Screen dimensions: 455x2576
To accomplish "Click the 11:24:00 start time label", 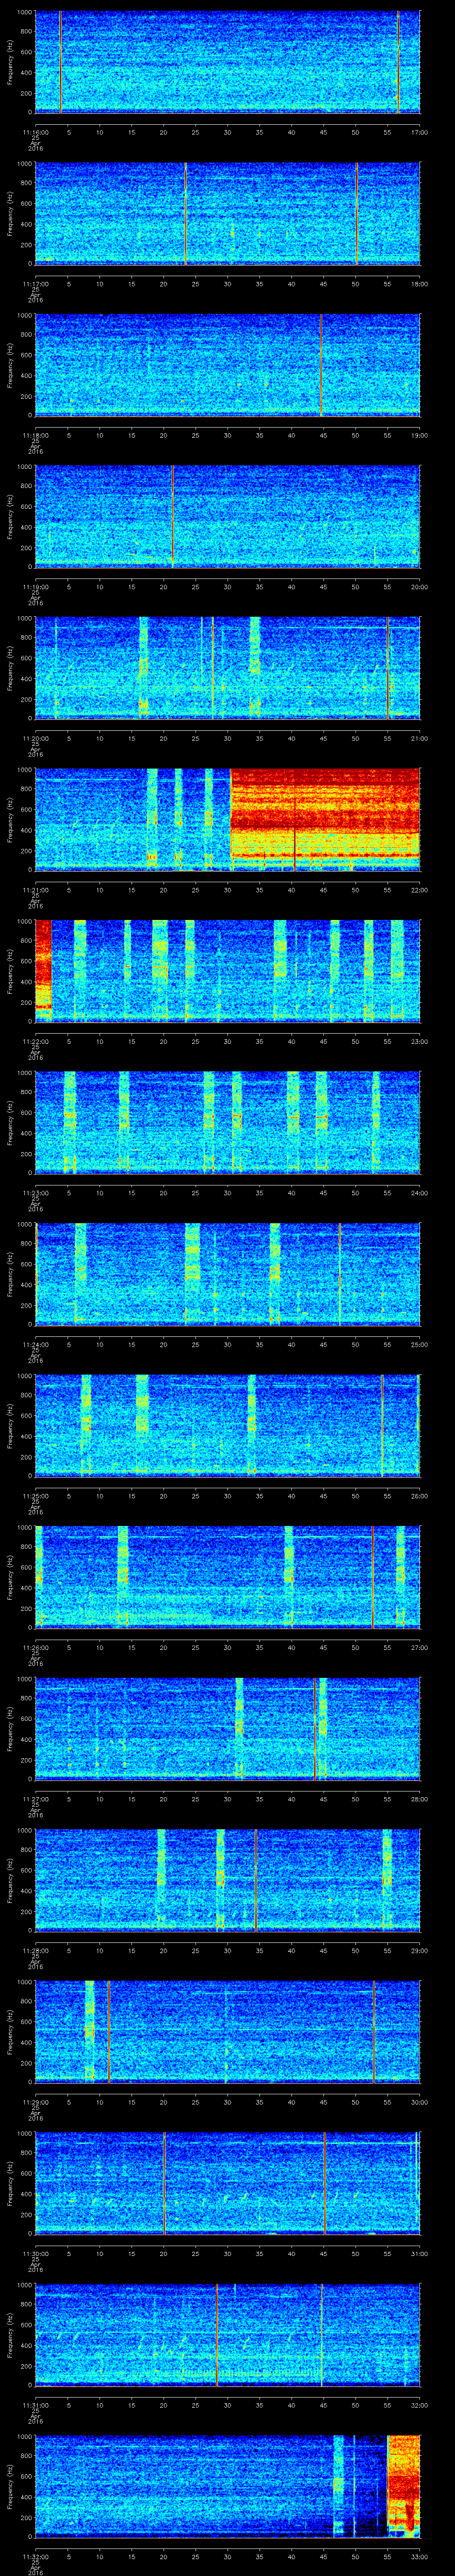I will point(35,1344).
